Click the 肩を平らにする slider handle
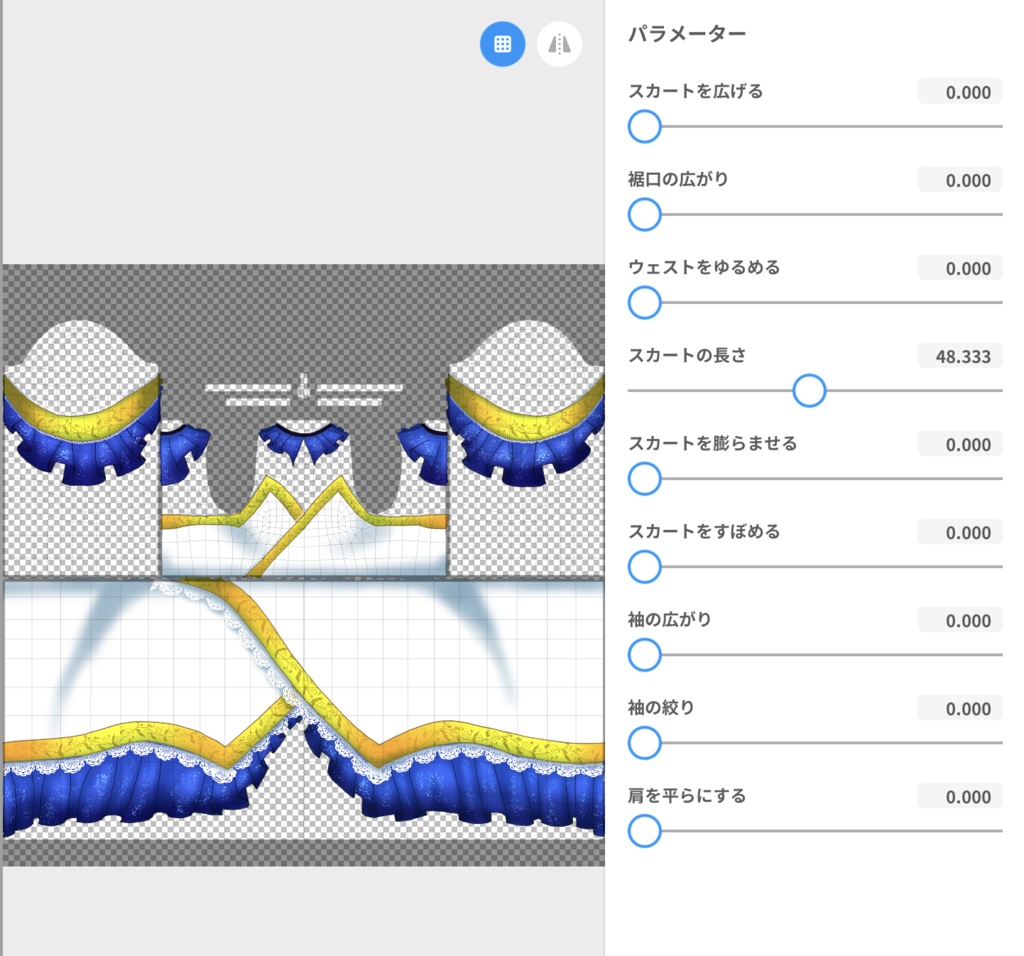1024x956 pixels. tap(645, 831)
